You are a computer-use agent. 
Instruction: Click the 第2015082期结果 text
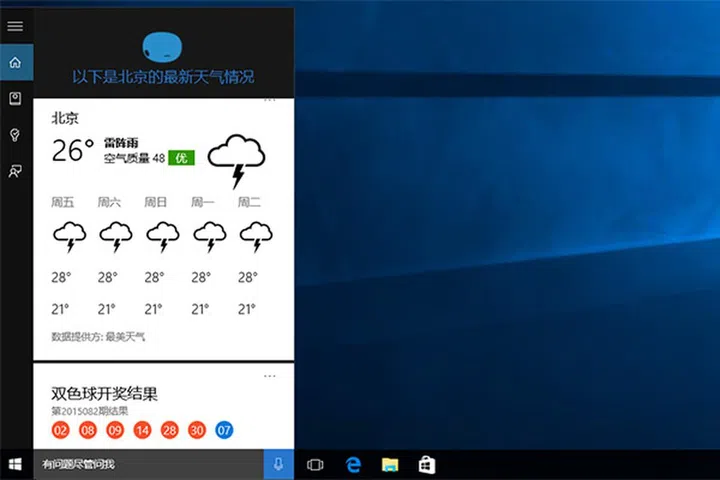[x=90, y=411]
